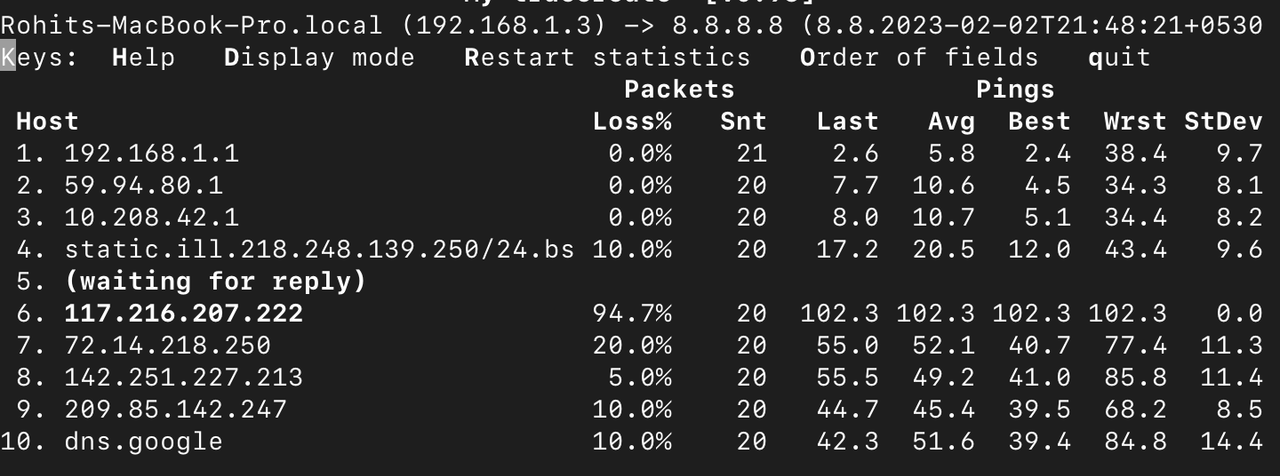Click the Loss% column header
This screenshot has width=1280, height=476.
click(x=632, y=122)
